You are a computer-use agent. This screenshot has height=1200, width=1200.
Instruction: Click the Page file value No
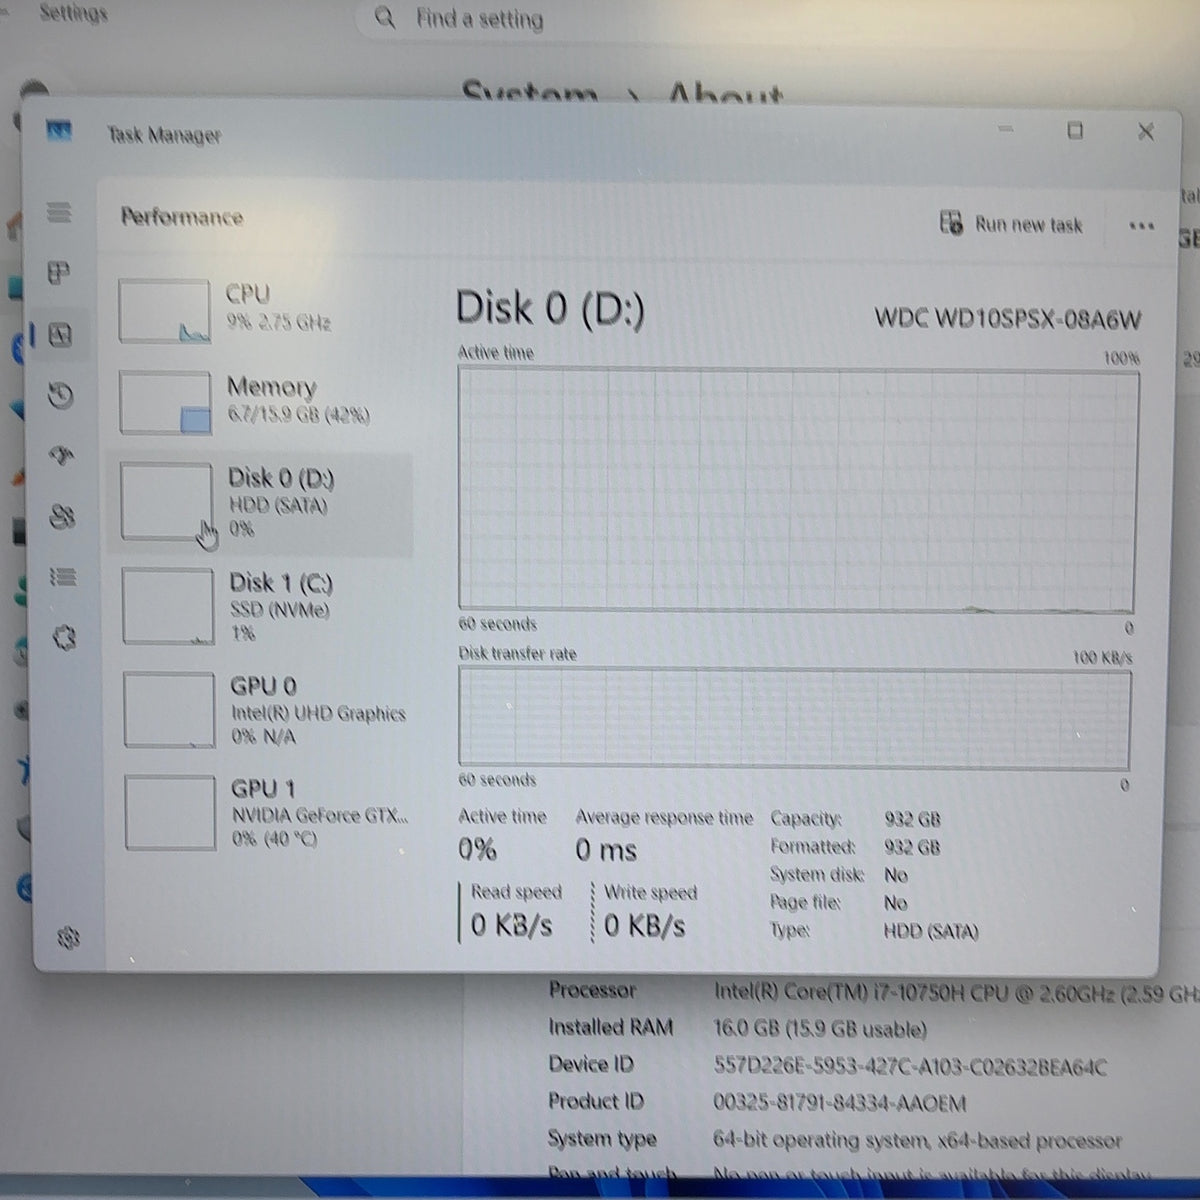895,903
